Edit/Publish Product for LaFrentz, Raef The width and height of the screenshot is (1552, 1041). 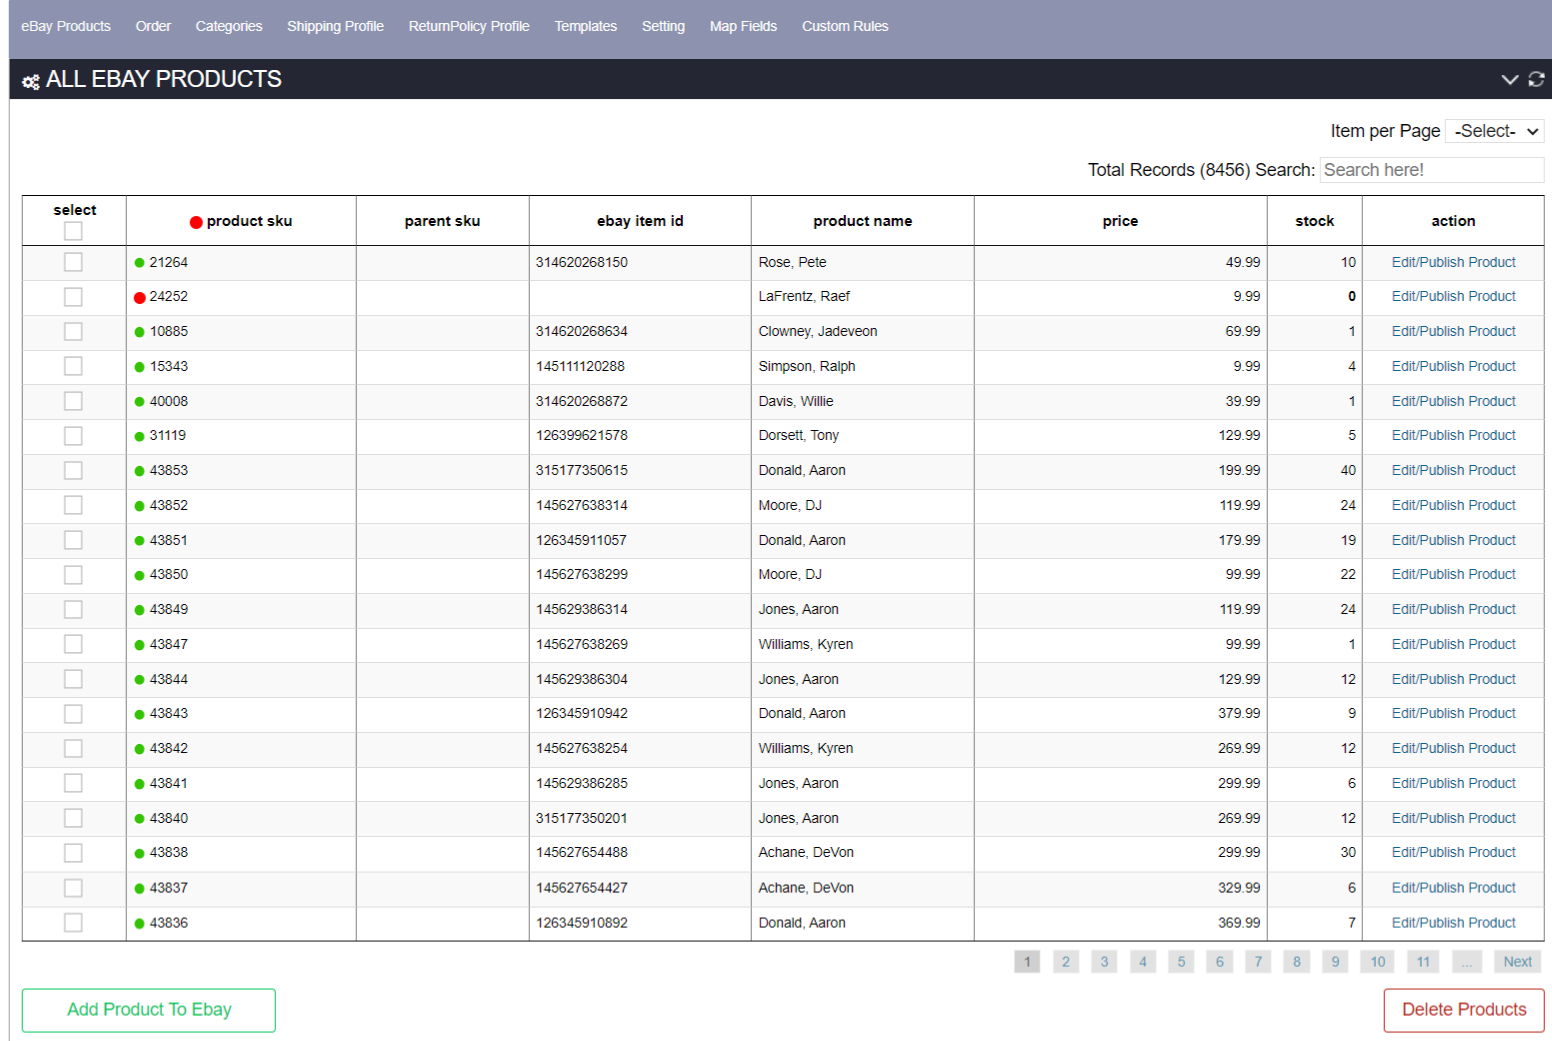(x=1453, y=297)
